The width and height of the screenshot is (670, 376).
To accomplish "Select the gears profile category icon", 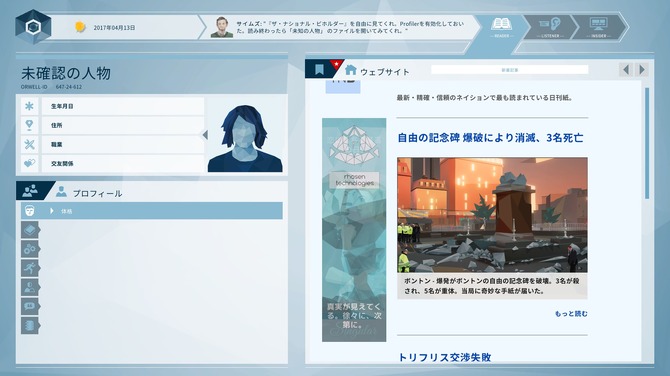I will [x=30, y=249].
